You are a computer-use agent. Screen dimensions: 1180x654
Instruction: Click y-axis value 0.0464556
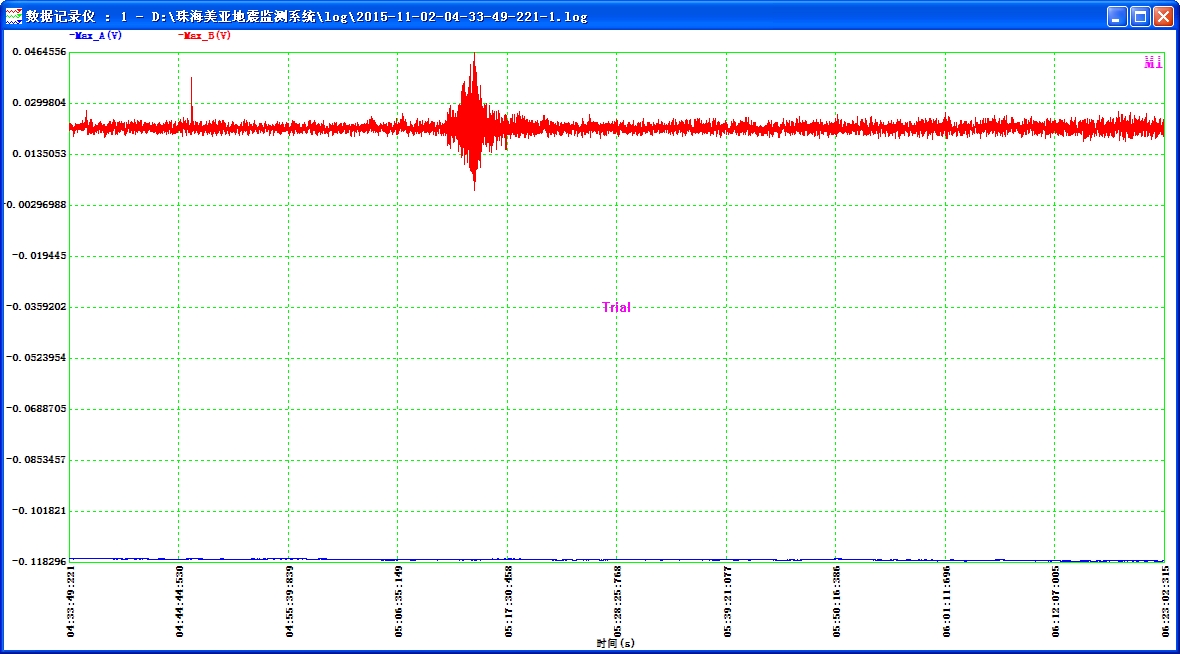pyautogui.click(x=39, y=52)
